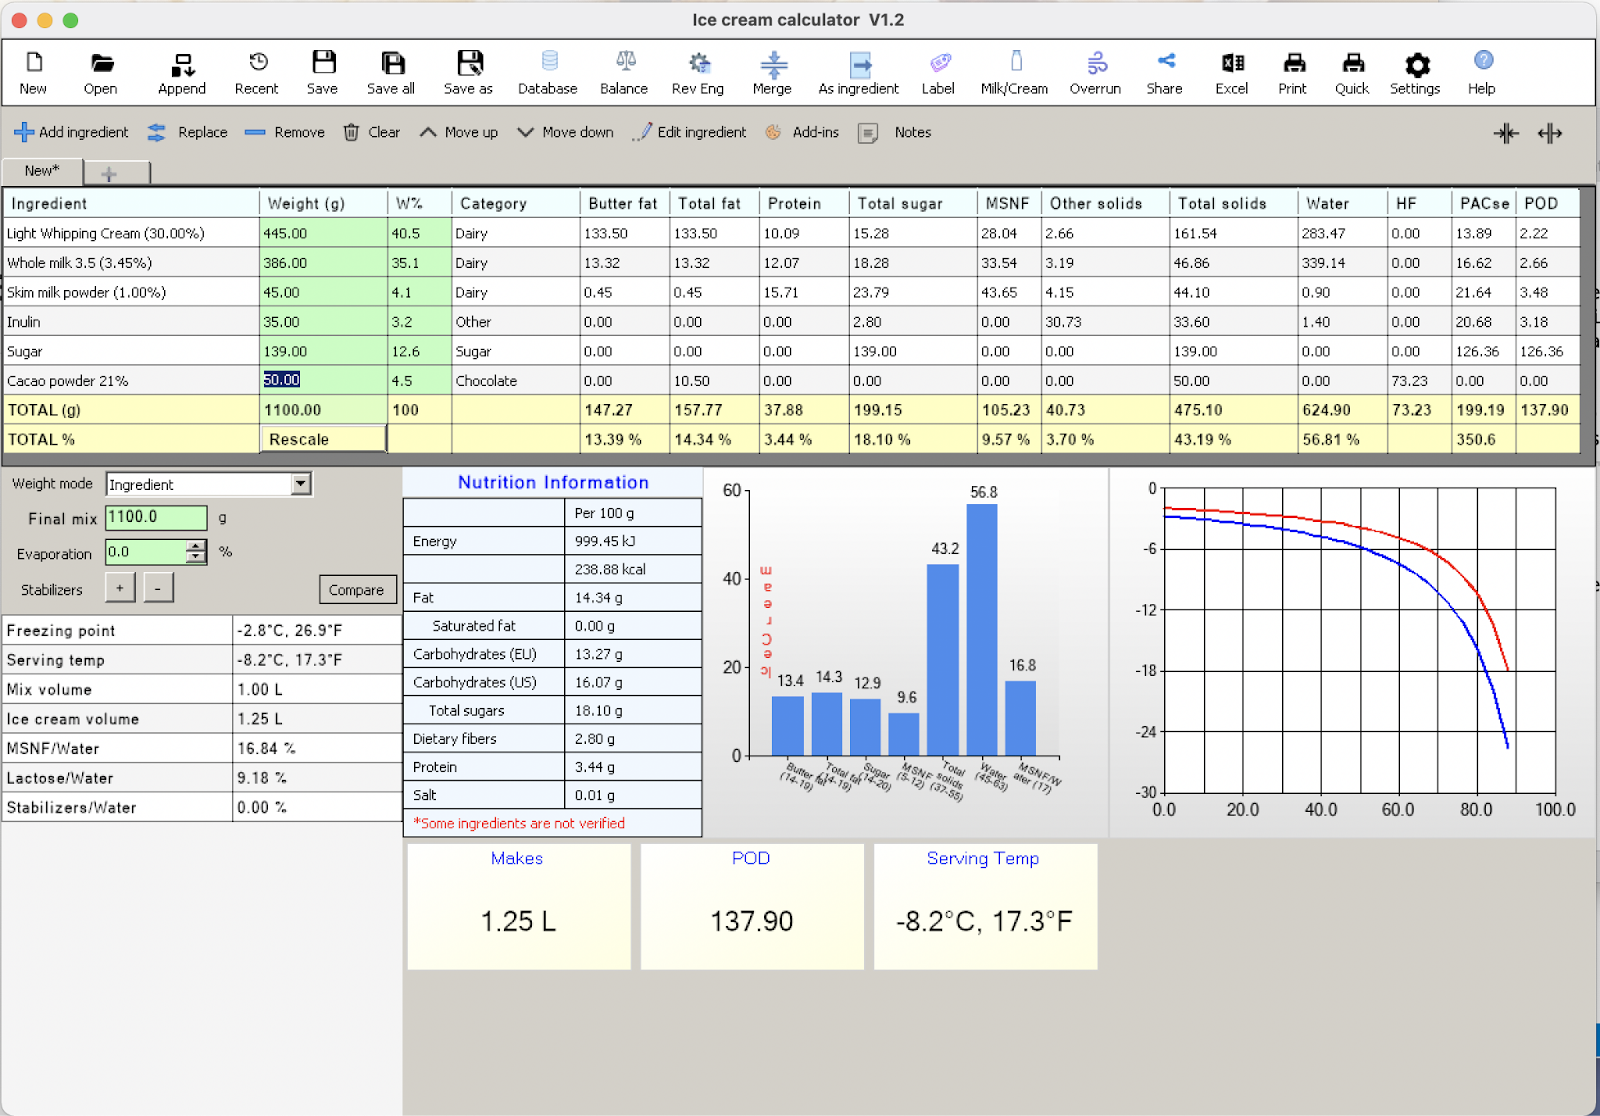The image size is (1600, 1116).
Task: Open the Label tool
Action: [939, 73]
